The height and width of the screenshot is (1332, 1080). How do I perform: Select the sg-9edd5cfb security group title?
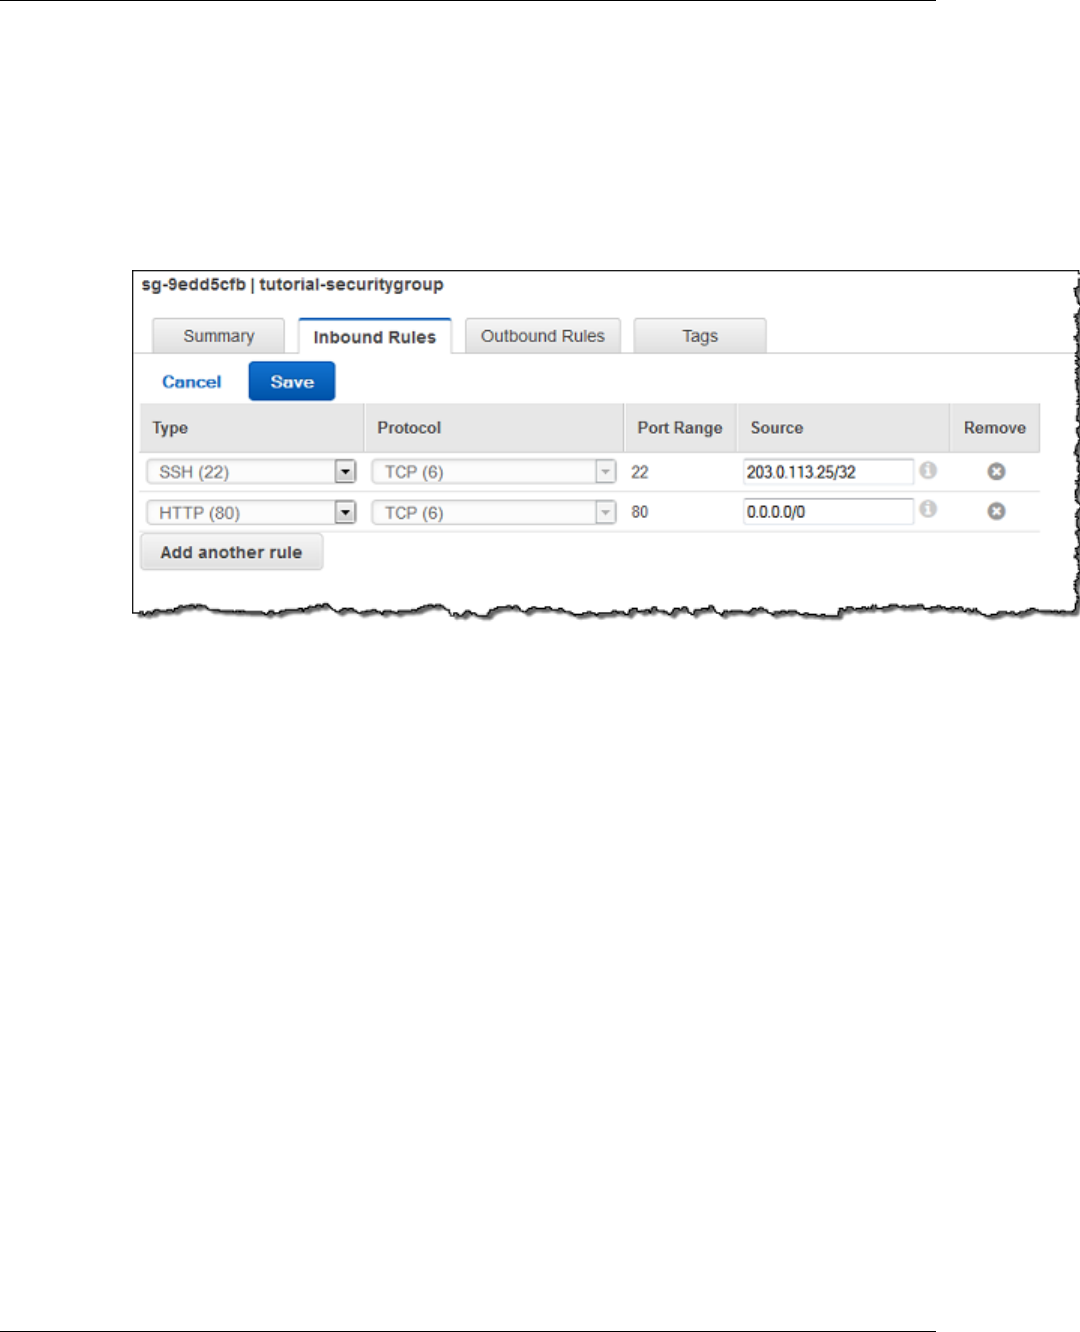(292, 285)
